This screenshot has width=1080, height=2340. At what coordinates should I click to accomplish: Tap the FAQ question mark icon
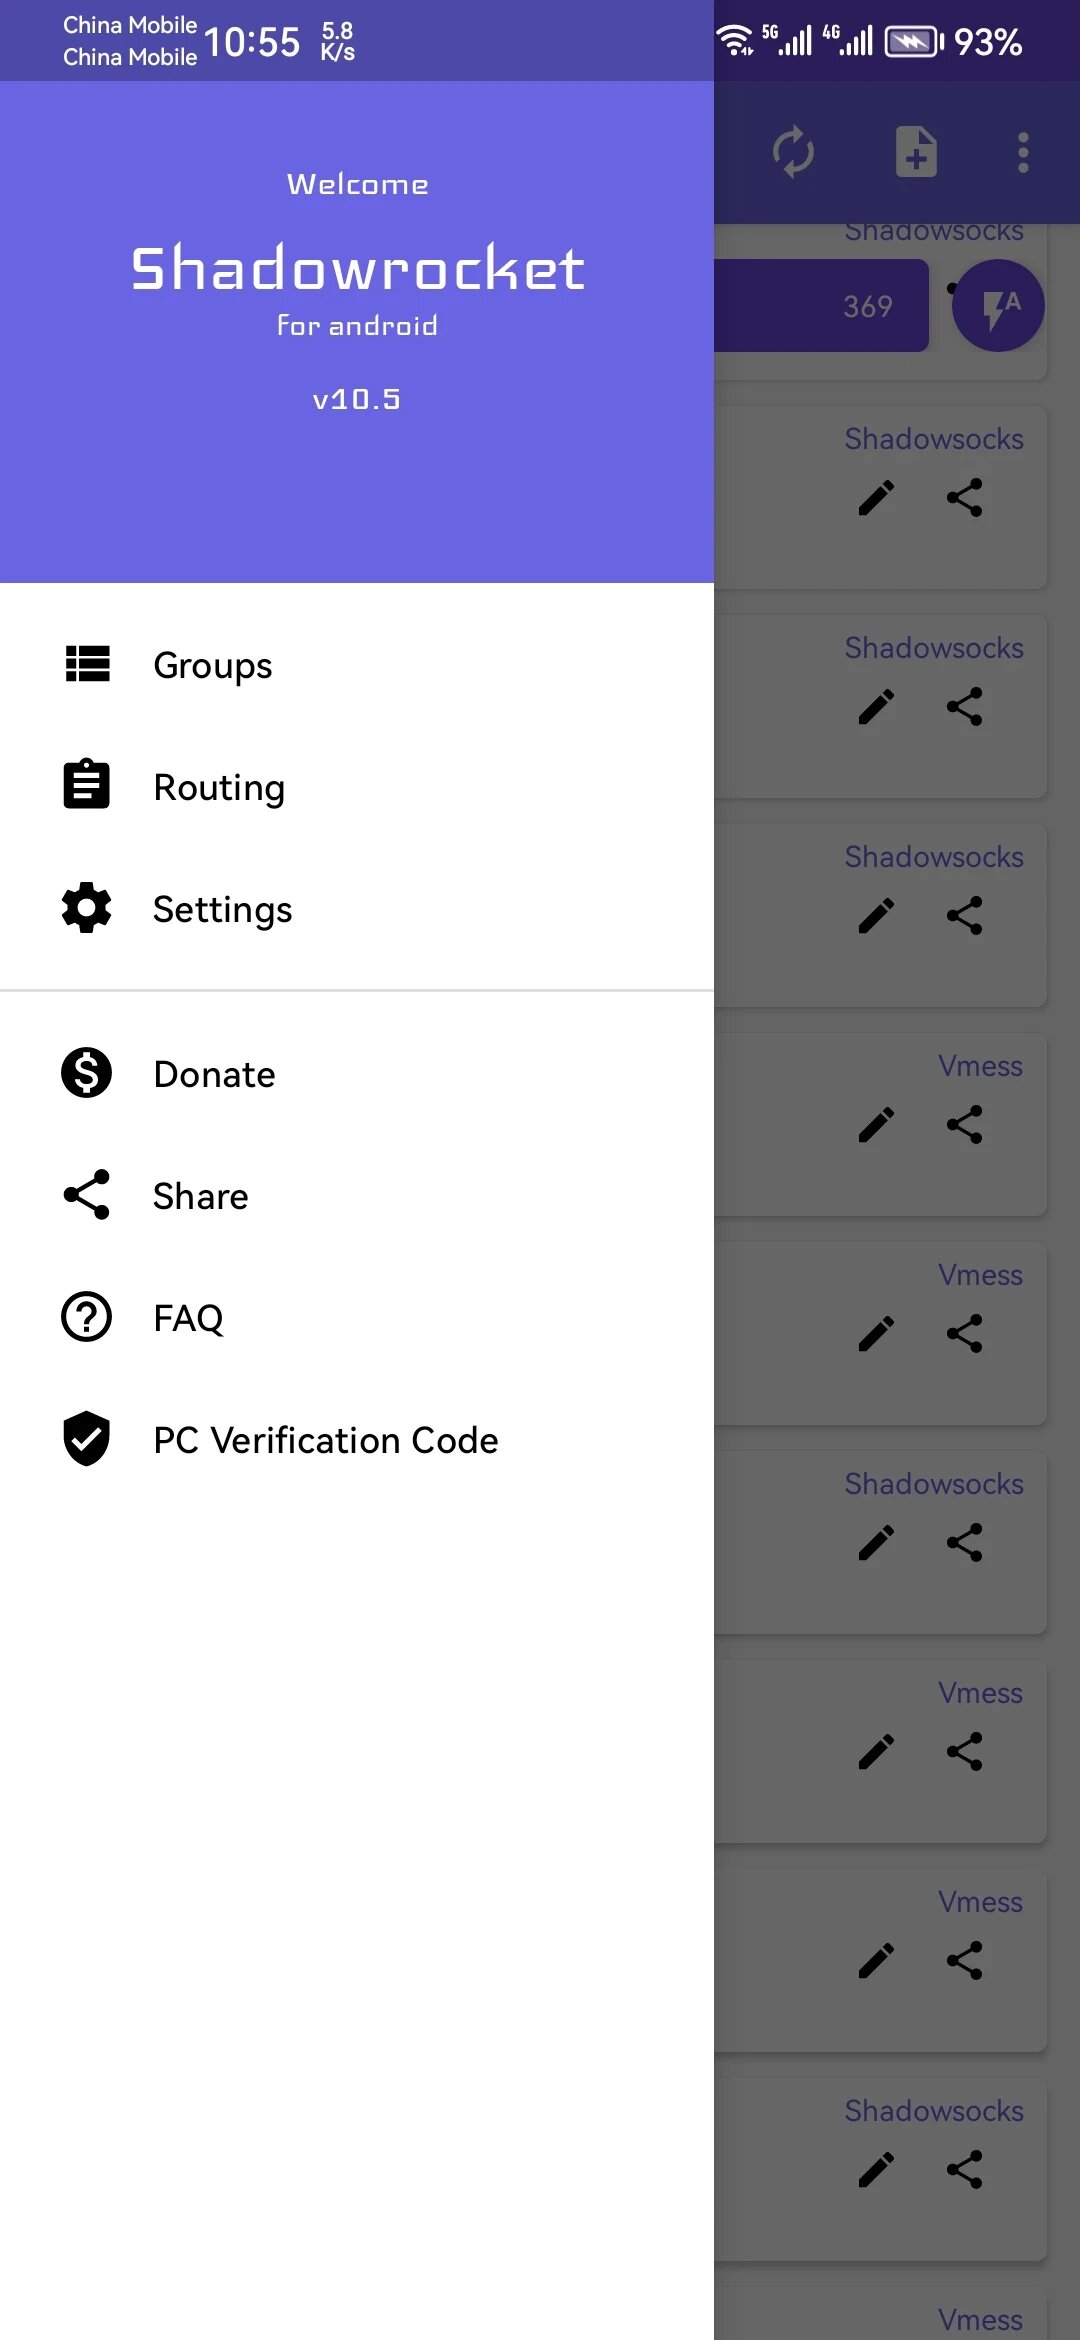(x=87, y=1317)
